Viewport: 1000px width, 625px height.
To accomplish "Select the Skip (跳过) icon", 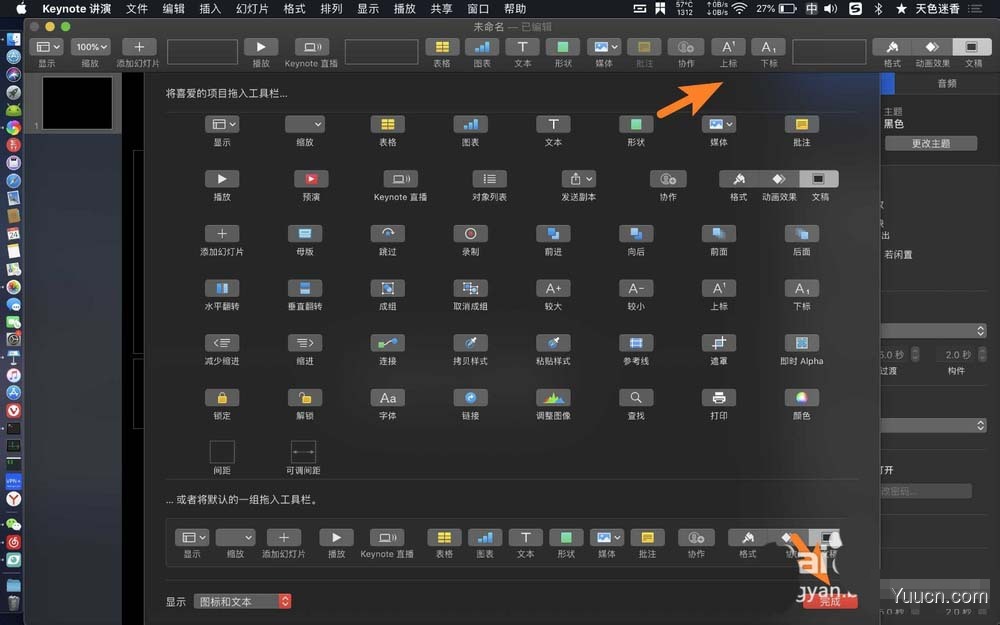I will (387, 234).
